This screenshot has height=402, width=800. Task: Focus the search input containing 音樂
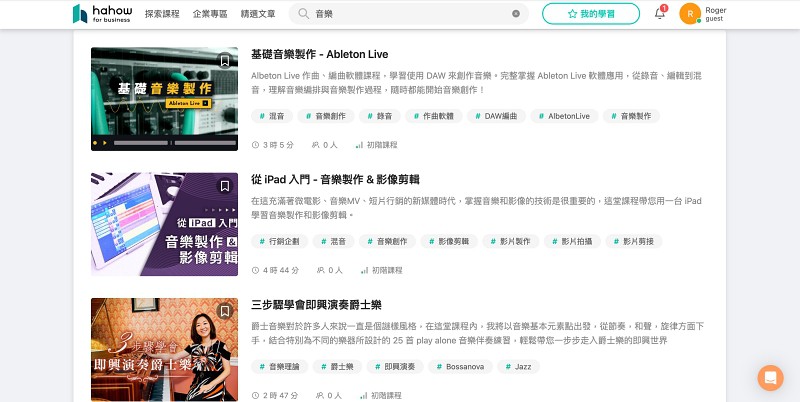coord(408,14)
